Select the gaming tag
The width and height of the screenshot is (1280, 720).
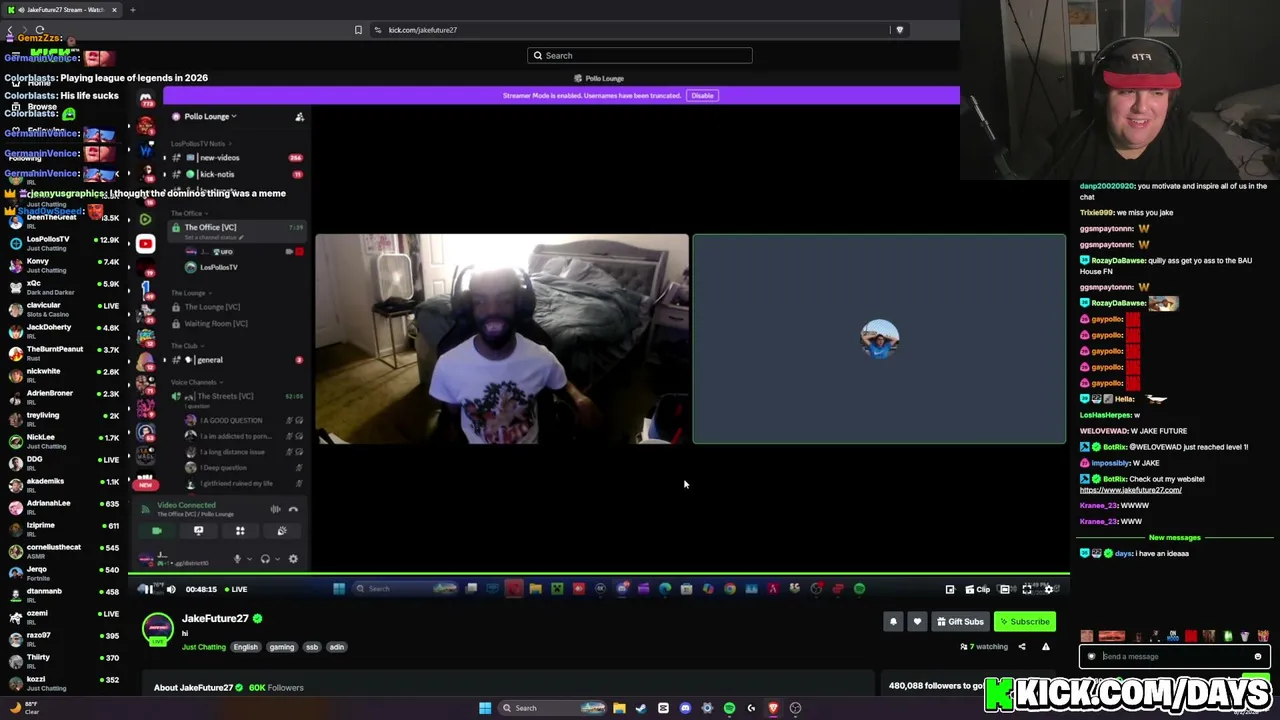(281, 647)
